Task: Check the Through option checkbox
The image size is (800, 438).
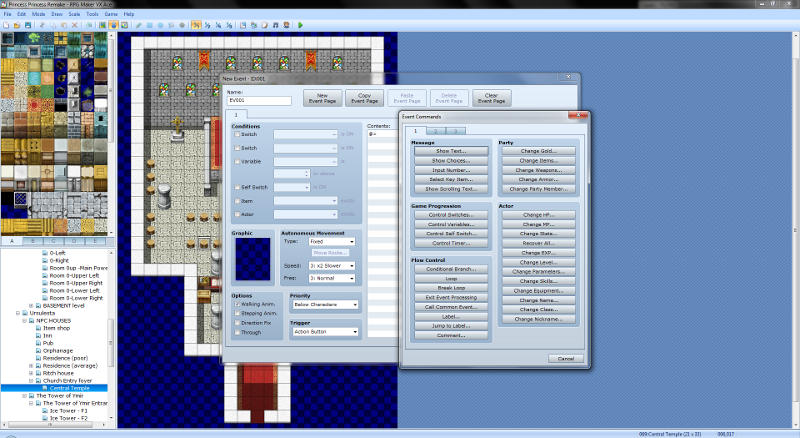Action: (x=237, y=332)
